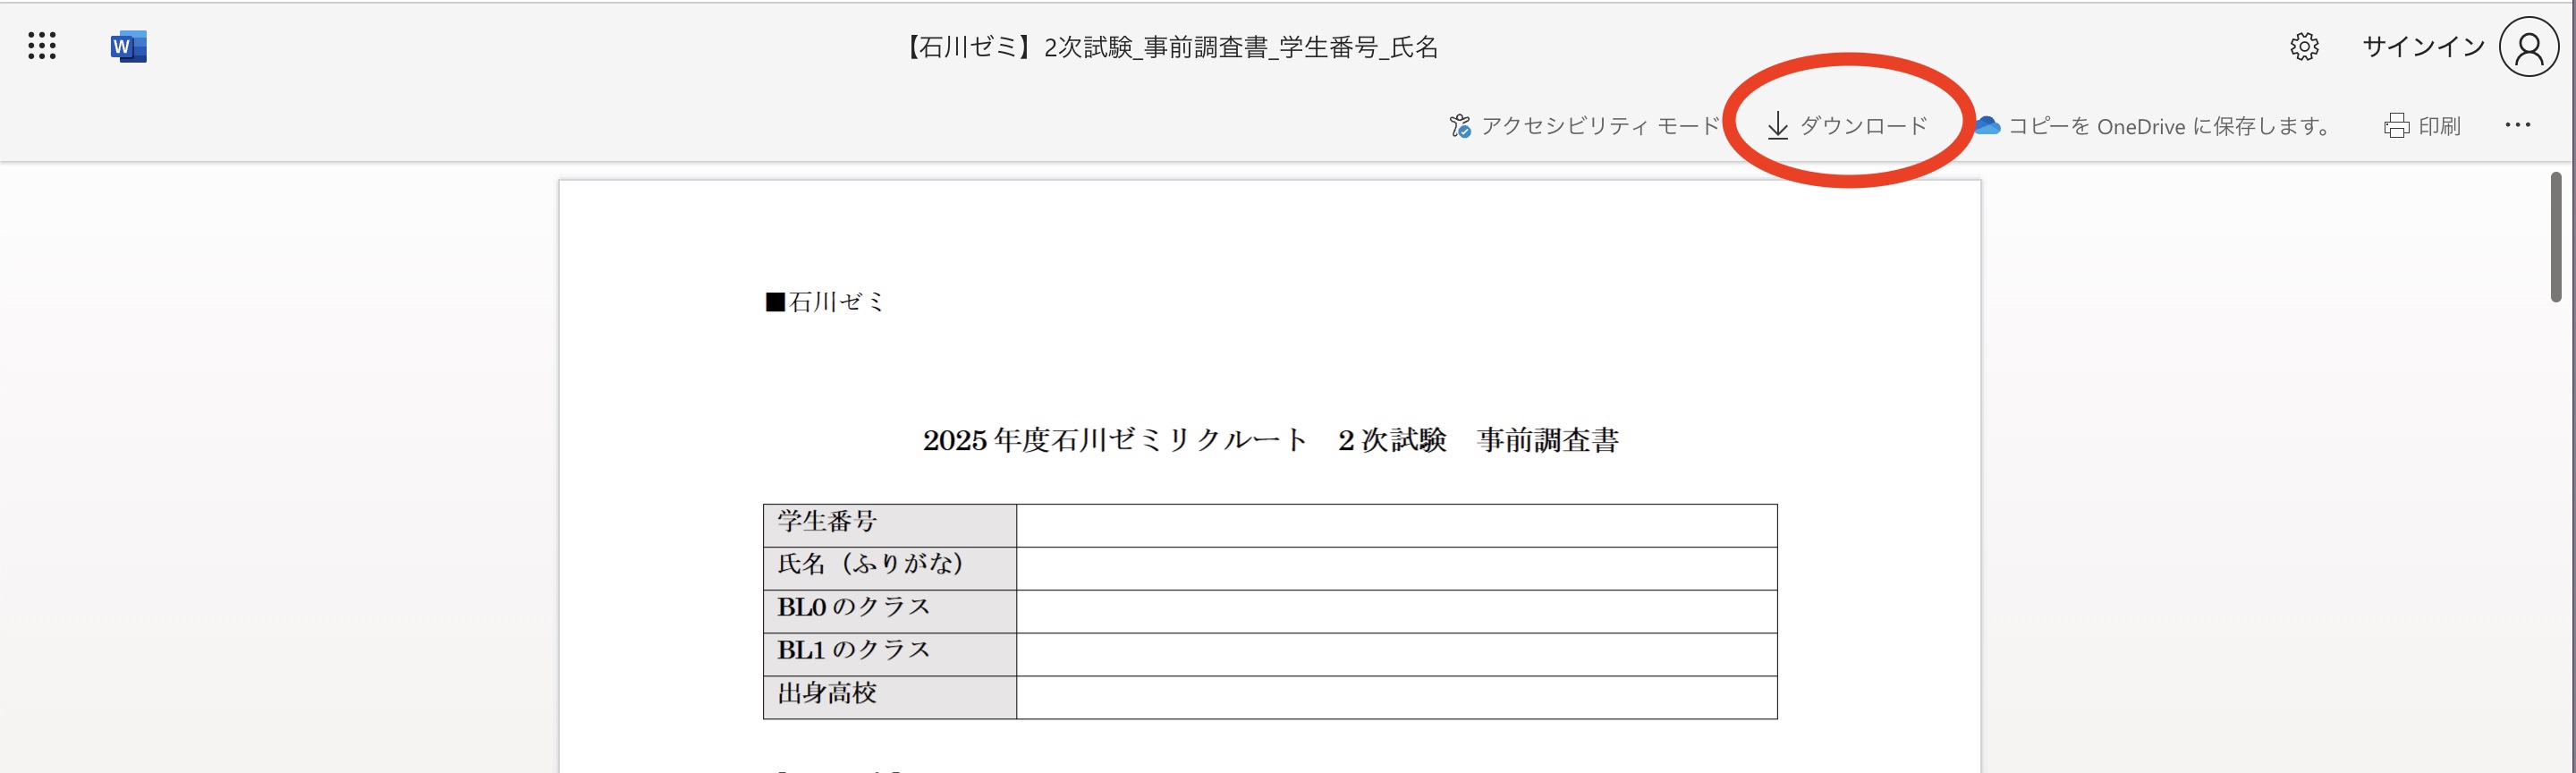2576x773 pixels.
Task: Click the download arrow icon
Action: 1777,126
